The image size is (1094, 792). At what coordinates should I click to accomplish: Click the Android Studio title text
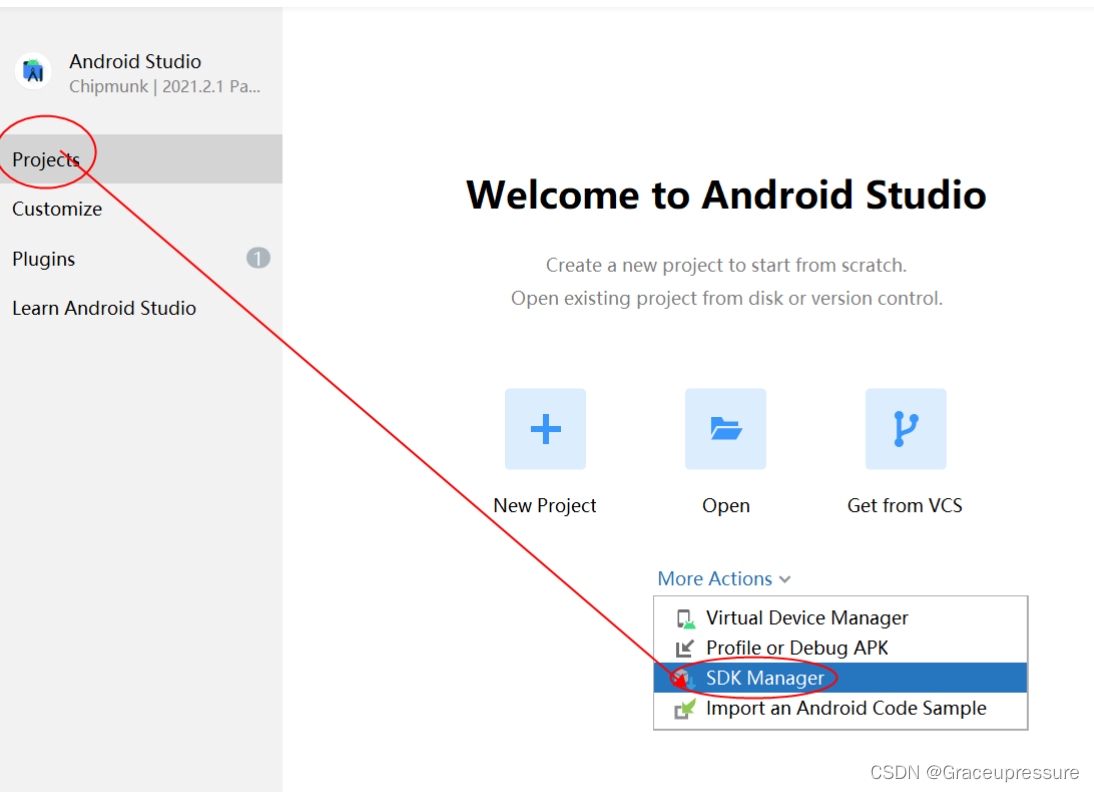(135, 61)
